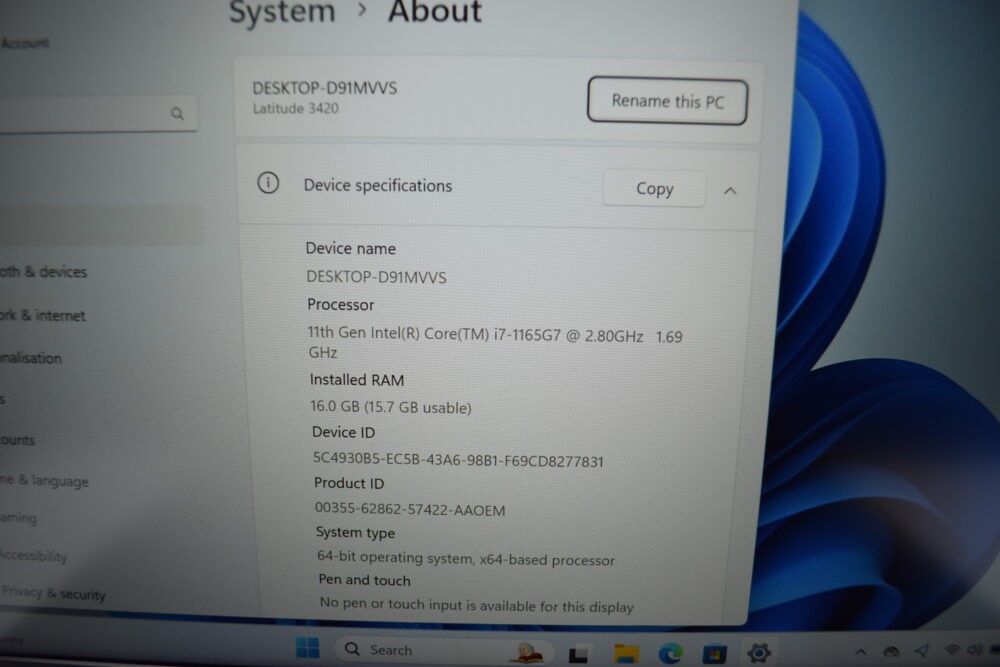Open the Windows Start menu

point(307,648)
